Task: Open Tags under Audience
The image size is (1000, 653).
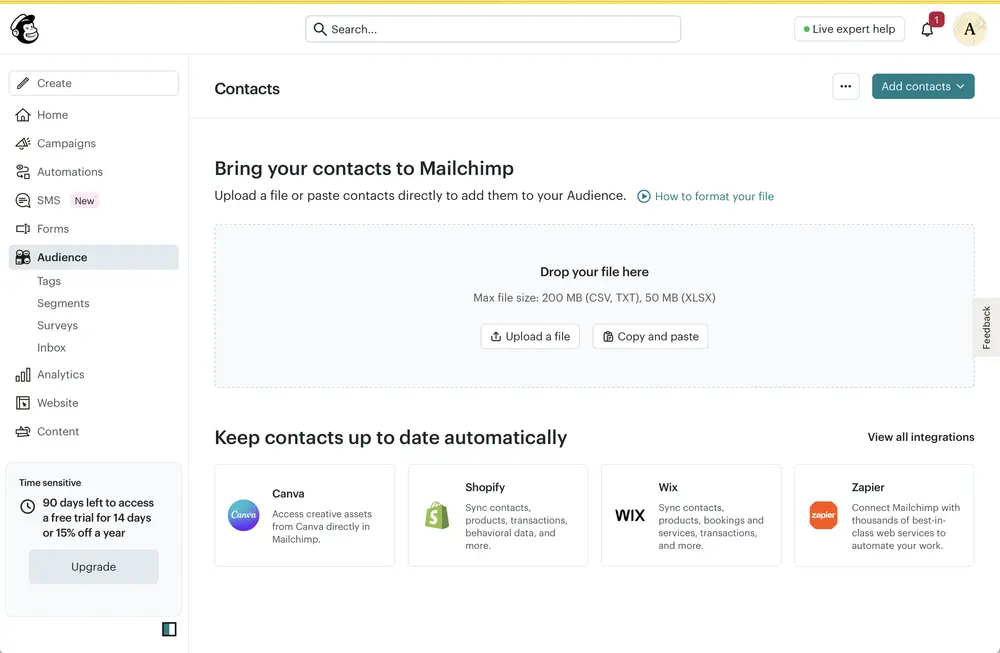Action: point(49,281)
